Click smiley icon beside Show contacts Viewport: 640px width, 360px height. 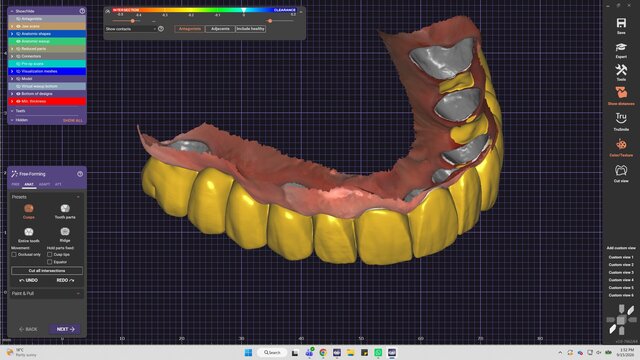point(161,29)
